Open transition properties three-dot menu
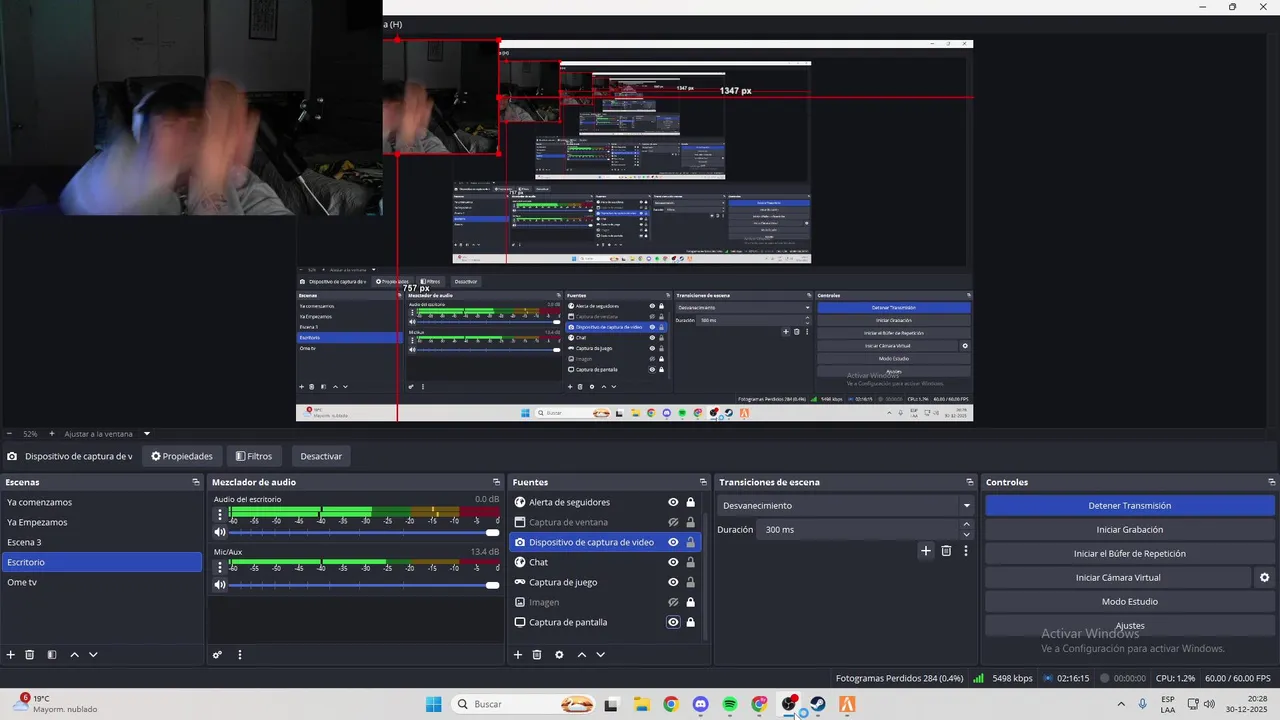1280x720 pixels. (x=966, y=551)
